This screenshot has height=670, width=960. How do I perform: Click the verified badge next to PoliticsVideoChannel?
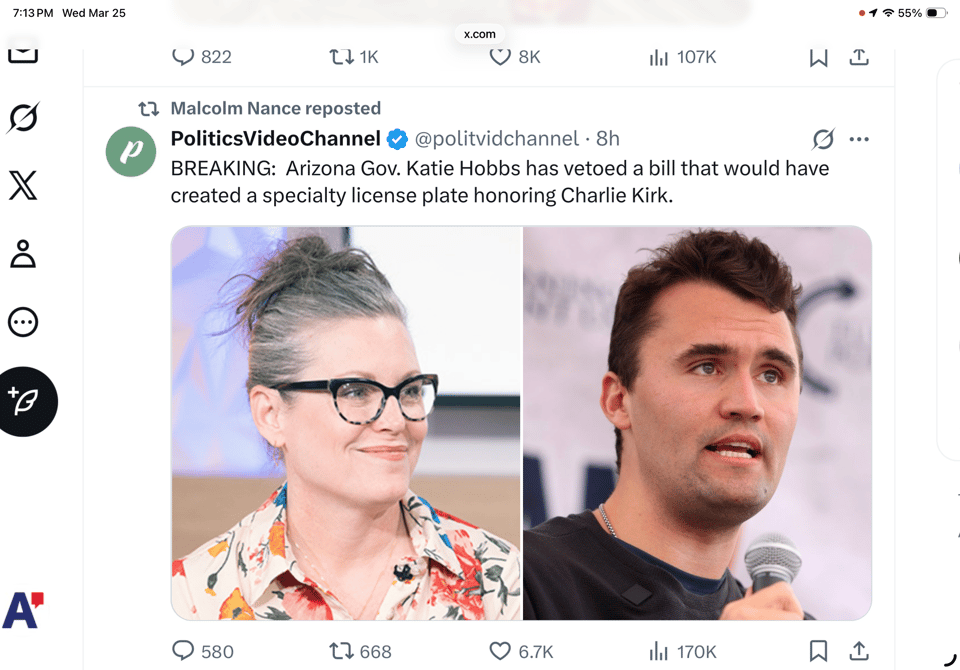pos(397,139)
